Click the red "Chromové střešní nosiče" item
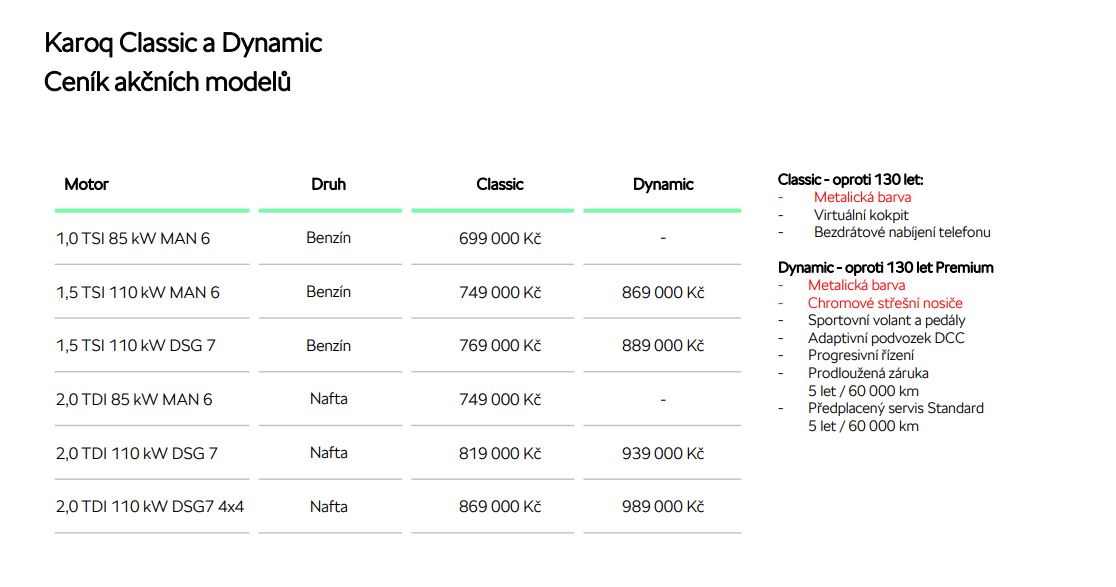Screen dimensions: 1116x587 coord(885,303)
